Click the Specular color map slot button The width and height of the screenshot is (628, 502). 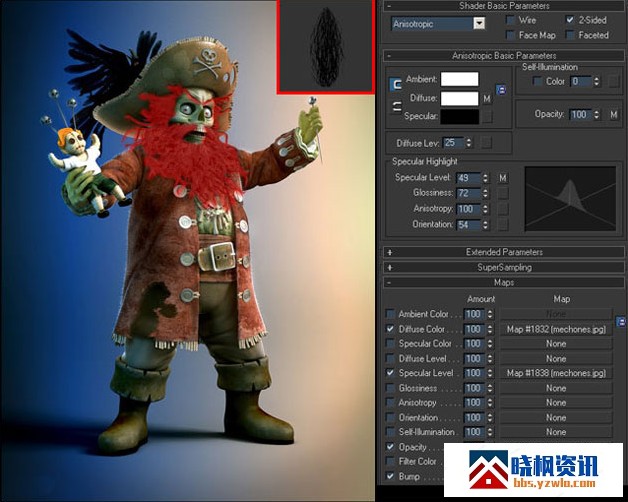(487, 116)
